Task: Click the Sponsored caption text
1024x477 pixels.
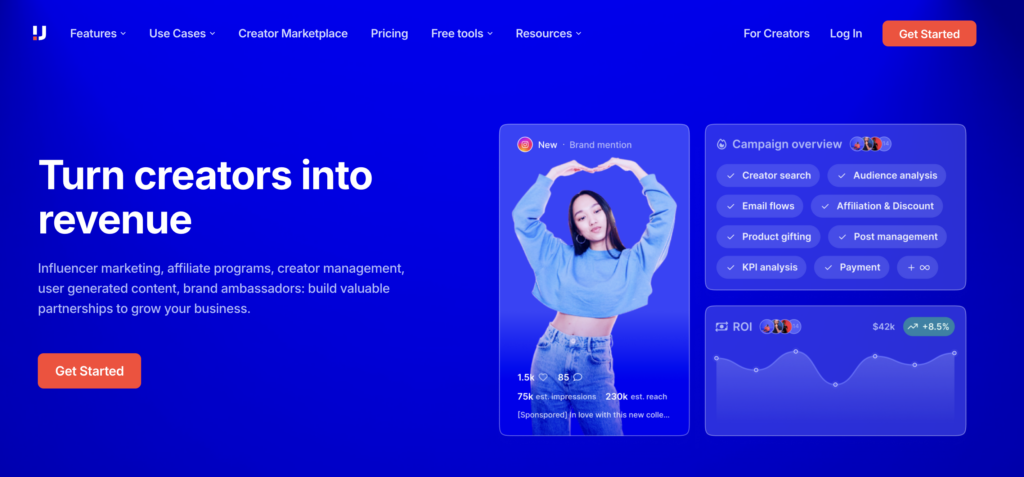Action: pyautogui.click(x=593, y=415)
